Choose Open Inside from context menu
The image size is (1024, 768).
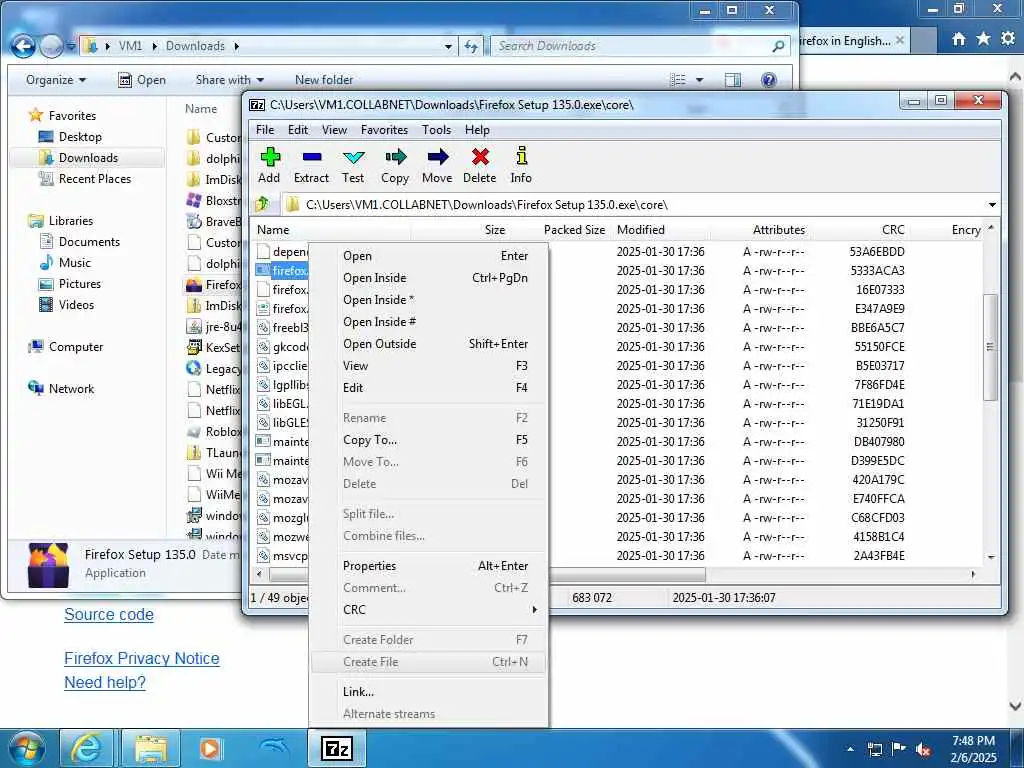(x=375, y=278)
